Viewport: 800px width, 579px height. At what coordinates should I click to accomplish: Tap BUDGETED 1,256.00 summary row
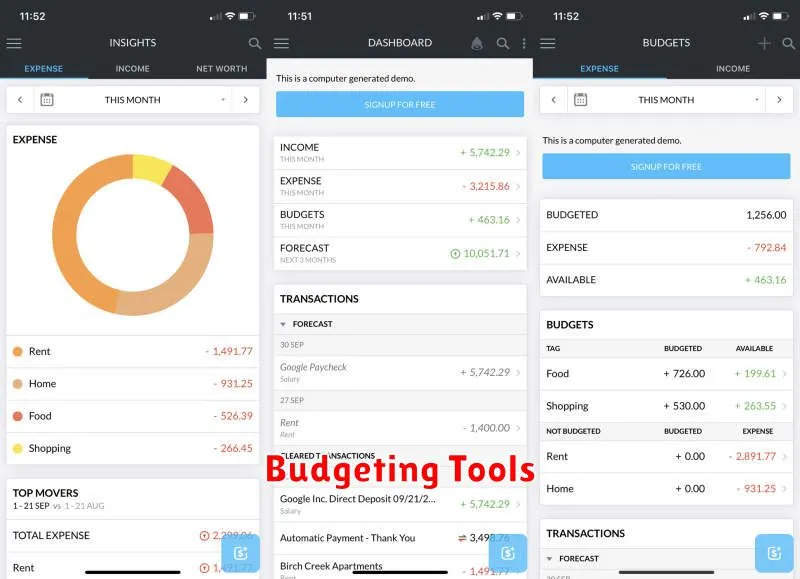pyautogui.click(x=666, y=215)
